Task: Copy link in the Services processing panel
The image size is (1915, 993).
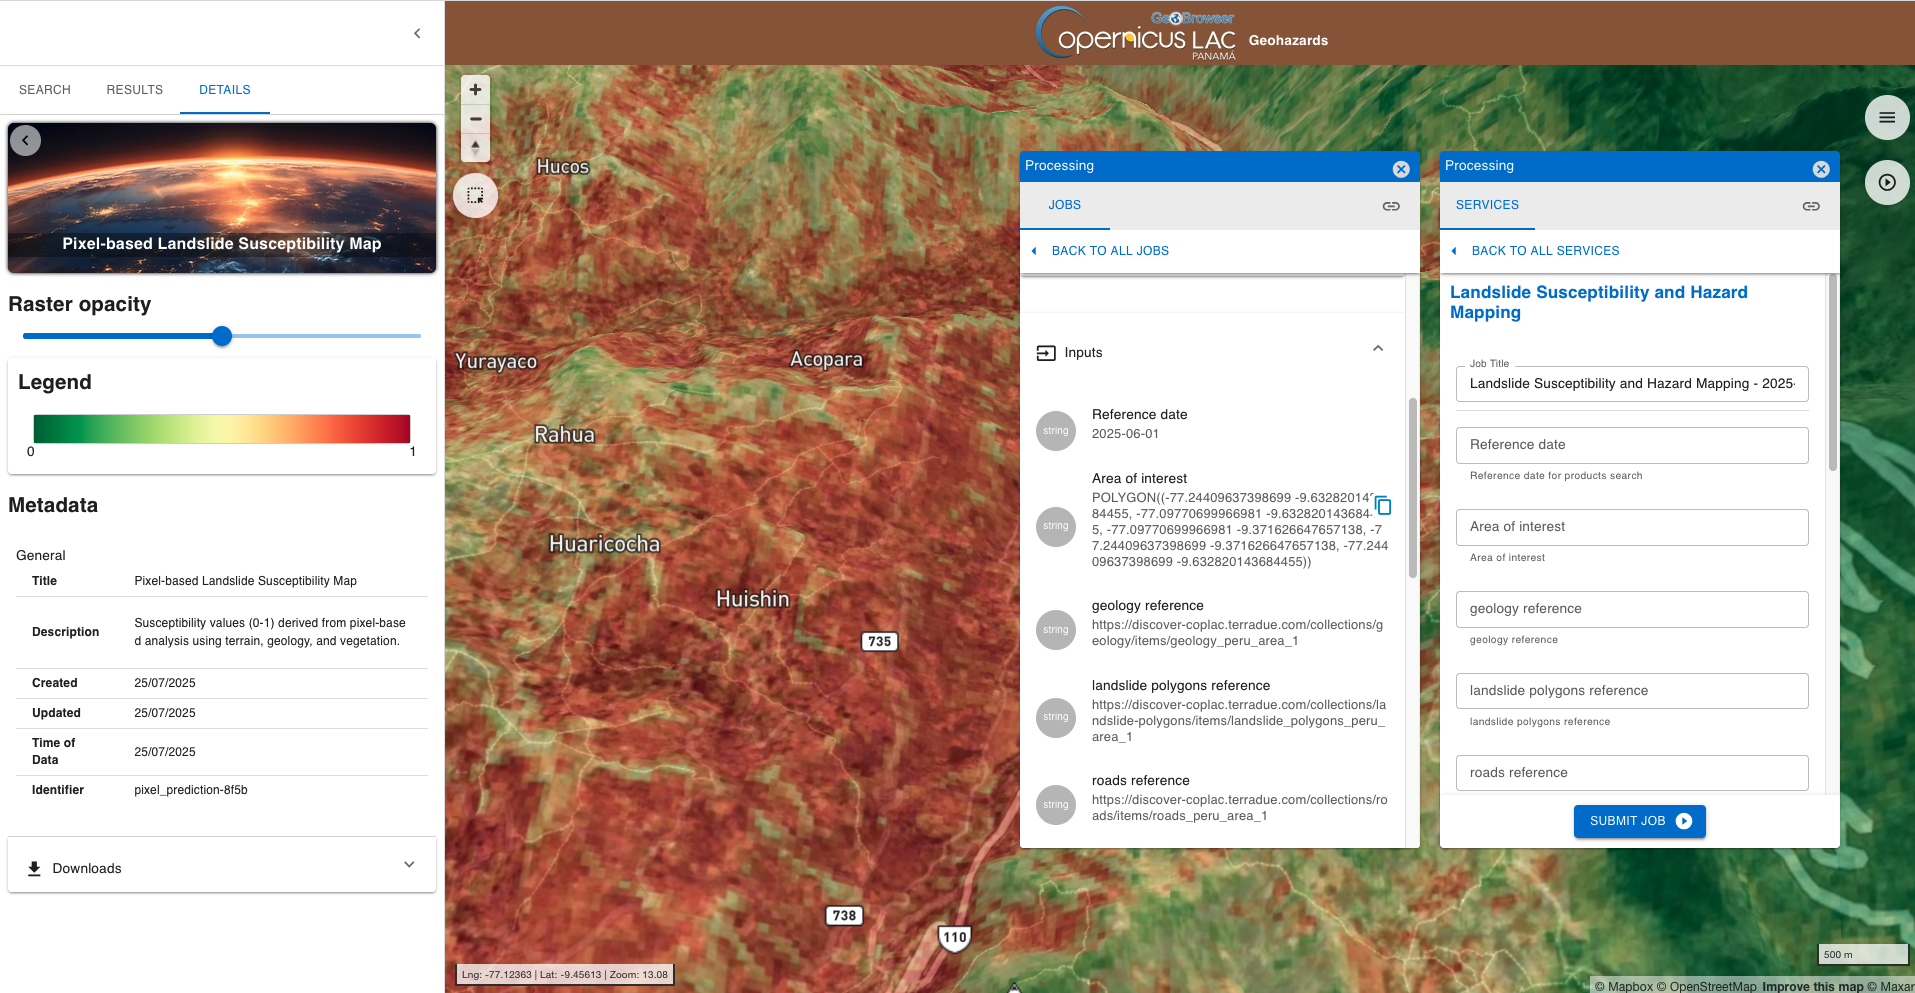Action: 1810,206
